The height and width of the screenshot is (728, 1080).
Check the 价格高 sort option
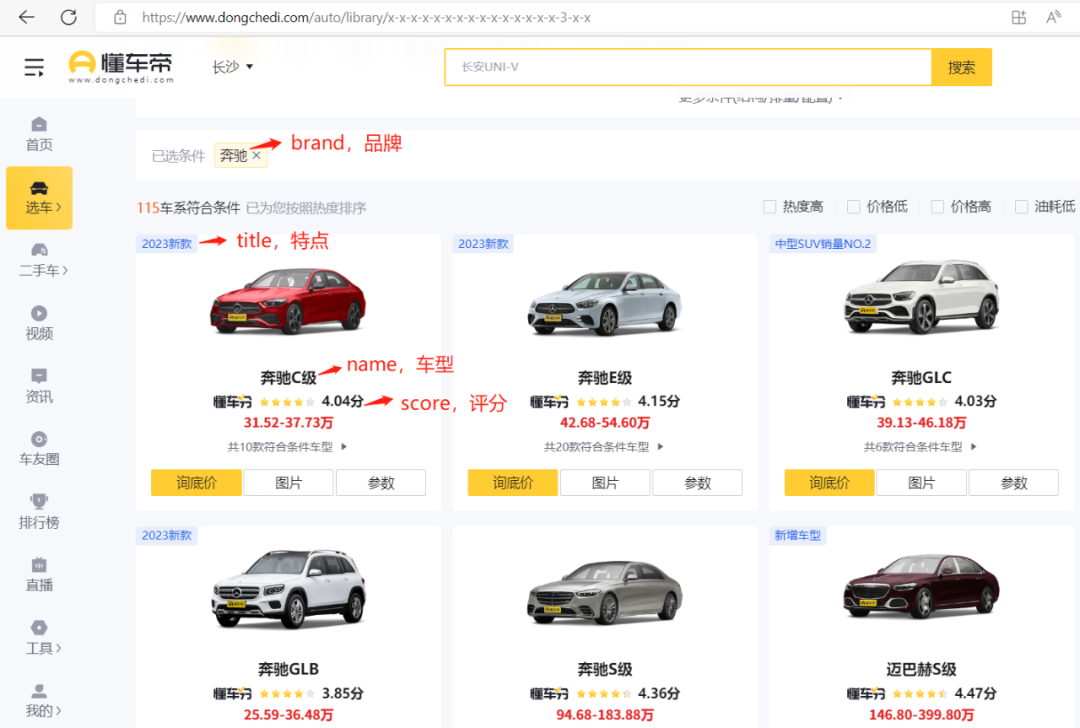pyautogui.click(x=937, y=207)
